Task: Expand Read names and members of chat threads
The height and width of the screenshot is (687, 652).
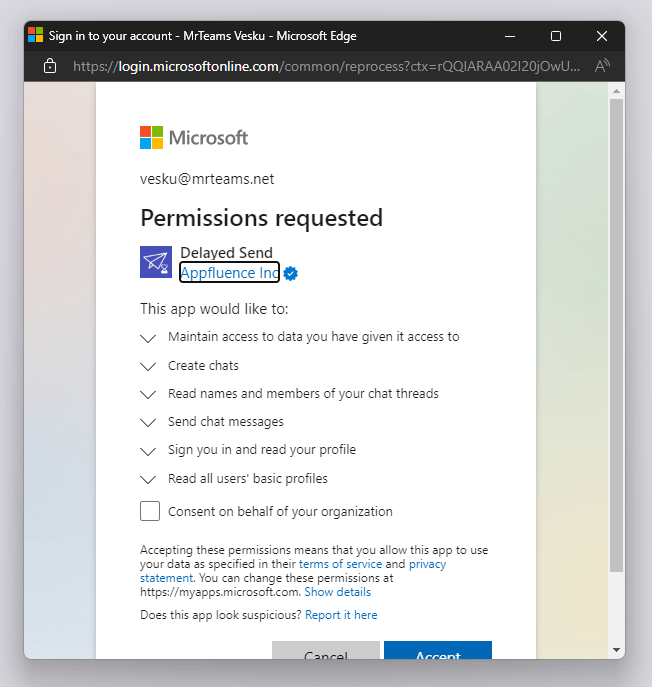Action: tap(150, 394)
